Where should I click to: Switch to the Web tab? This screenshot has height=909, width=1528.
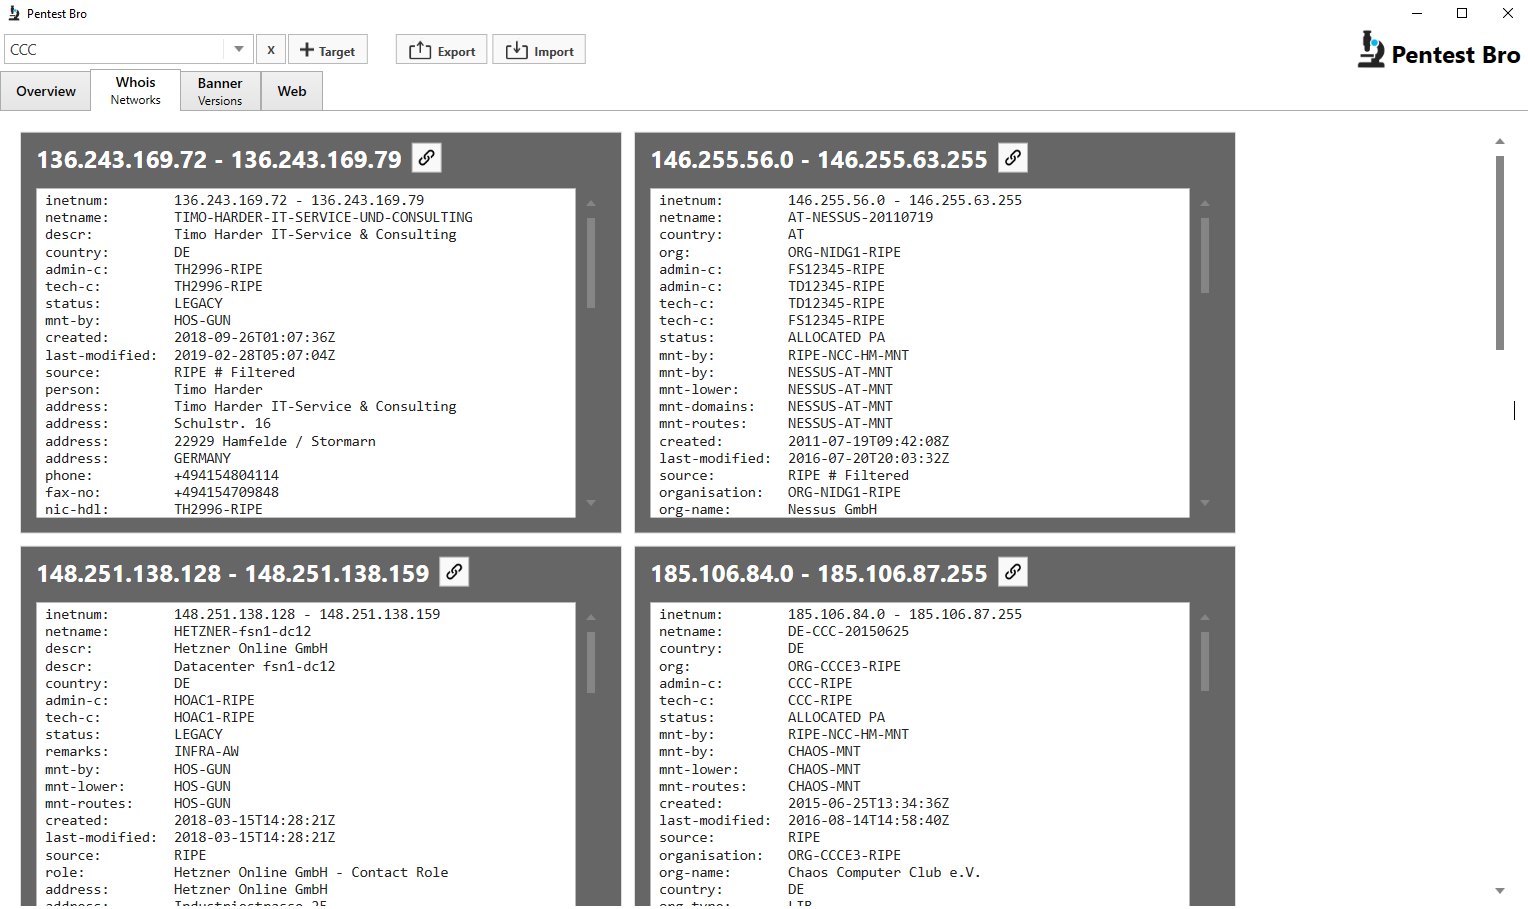[292, 91]
